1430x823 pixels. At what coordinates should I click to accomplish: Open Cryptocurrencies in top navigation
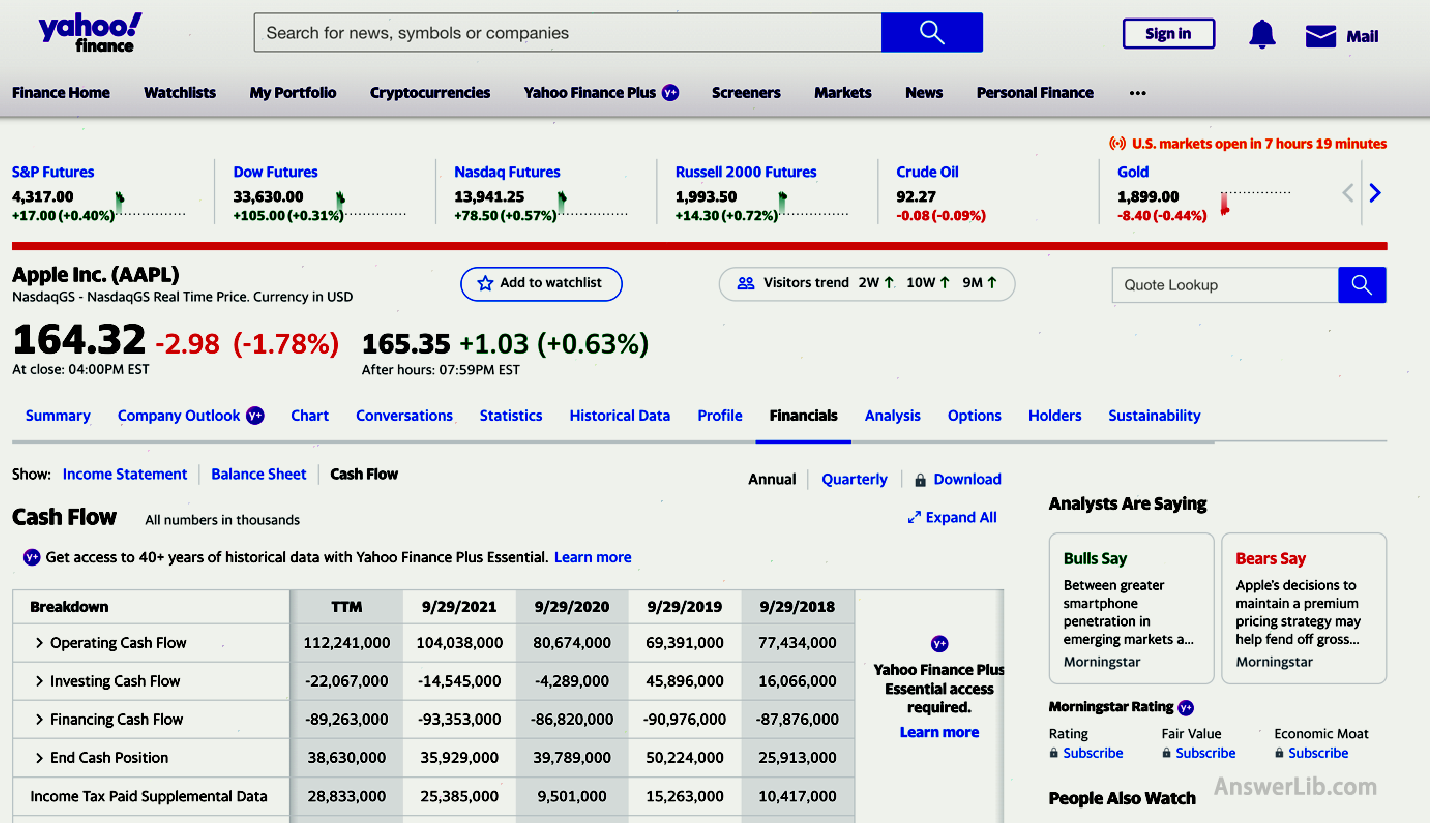click(x=430, y=93)
